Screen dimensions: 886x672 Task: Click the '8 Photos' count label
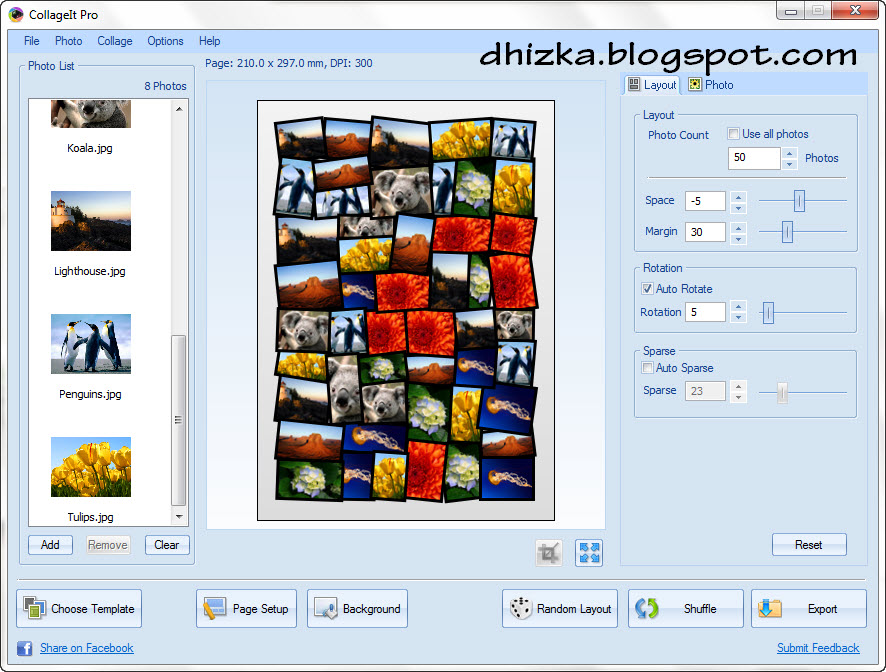165,86
